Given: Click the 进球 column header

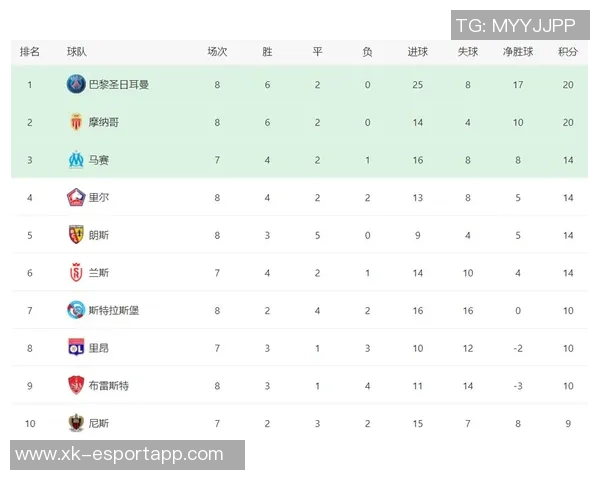Looking at the screenshot, I should 418,51.
